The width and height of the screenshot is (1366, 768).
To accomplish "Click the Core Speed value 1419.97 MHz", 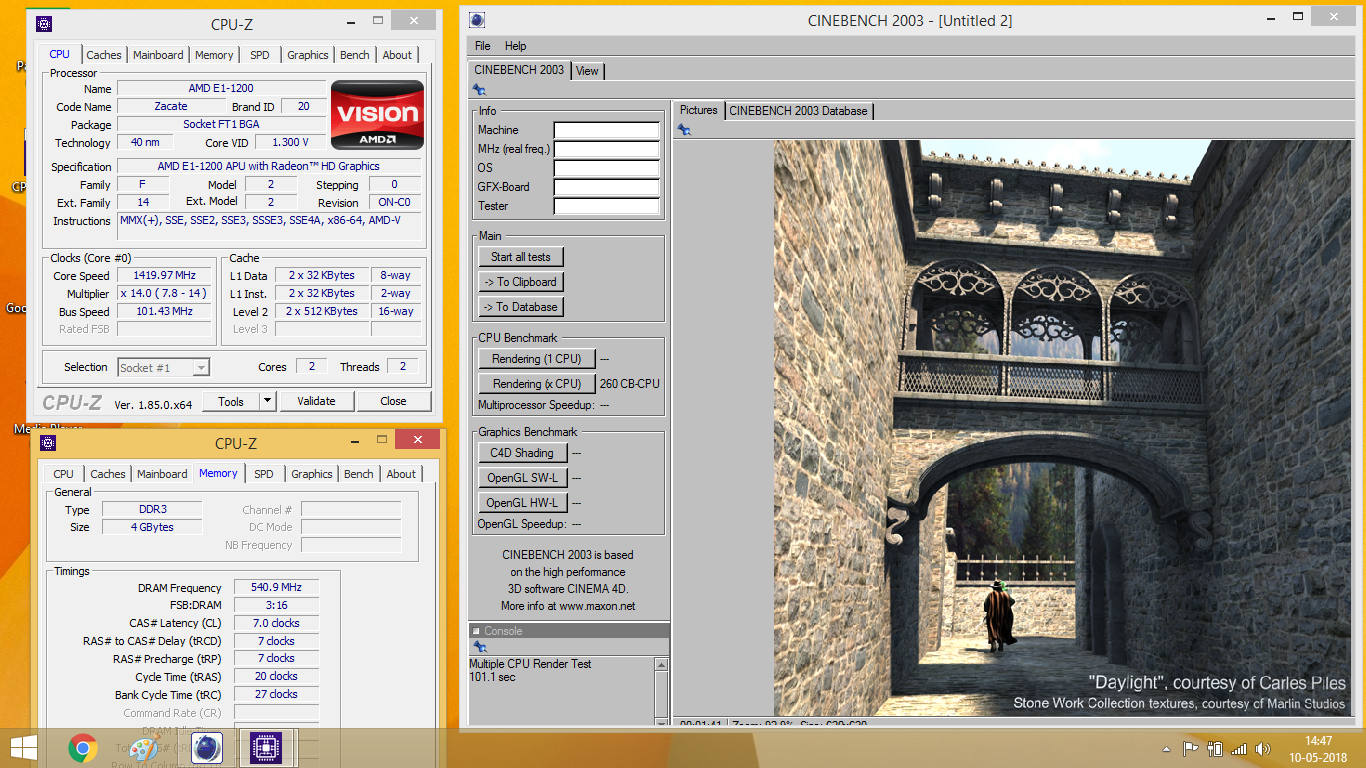I will coord(165,275).
